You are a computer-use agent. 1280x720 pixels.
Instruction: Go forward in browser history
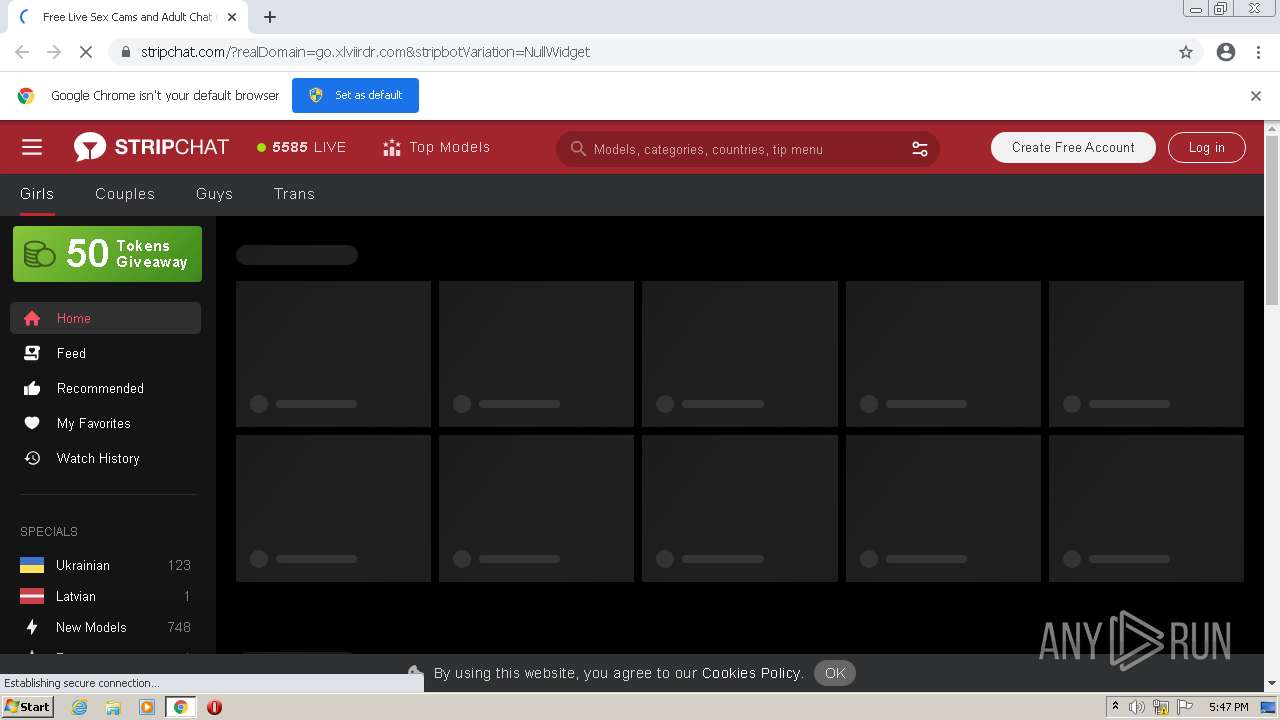pyautogui.click(x=54, y=52)
